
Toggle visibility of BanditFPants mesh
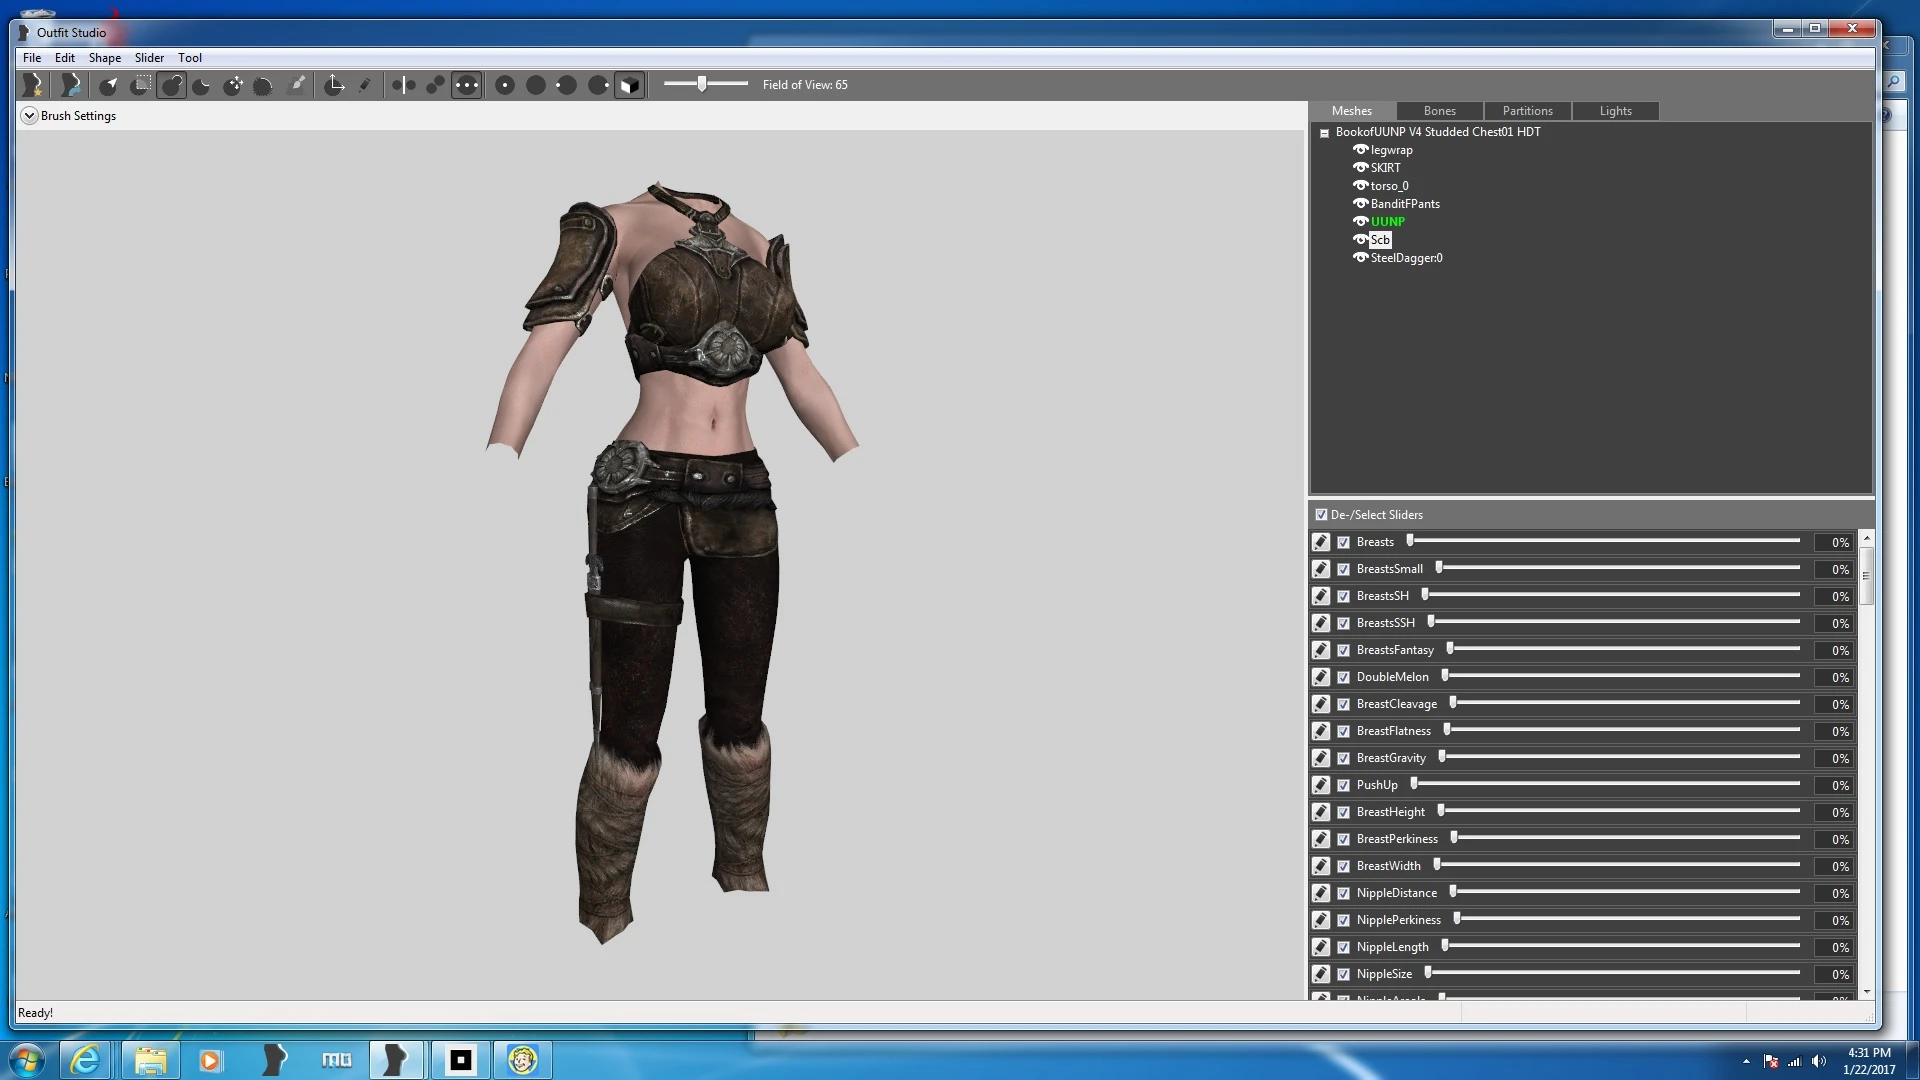[x=1360, y=203]
